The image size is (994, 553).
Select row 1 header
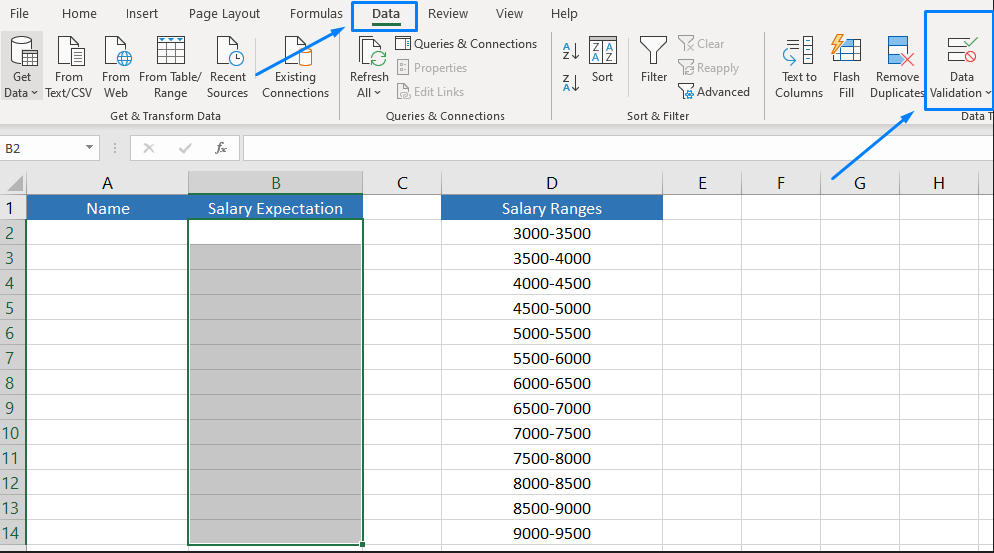coord(13,208)
